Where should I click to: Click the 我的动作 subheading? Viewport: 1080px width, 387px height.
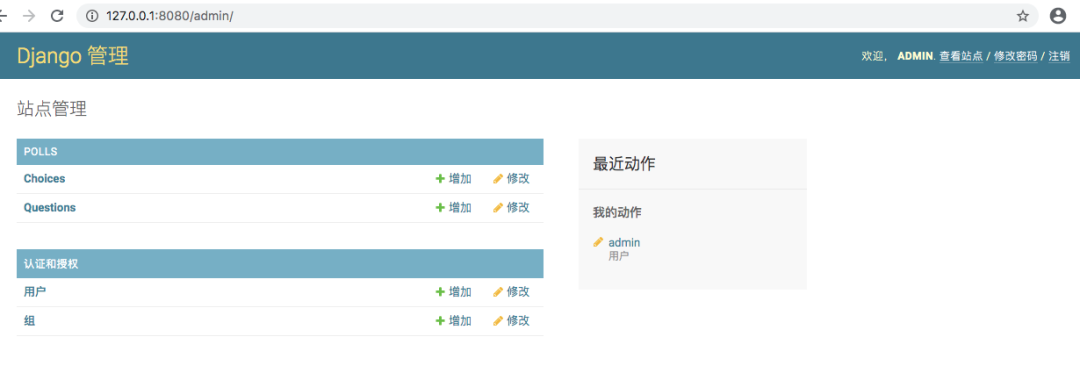617,213
